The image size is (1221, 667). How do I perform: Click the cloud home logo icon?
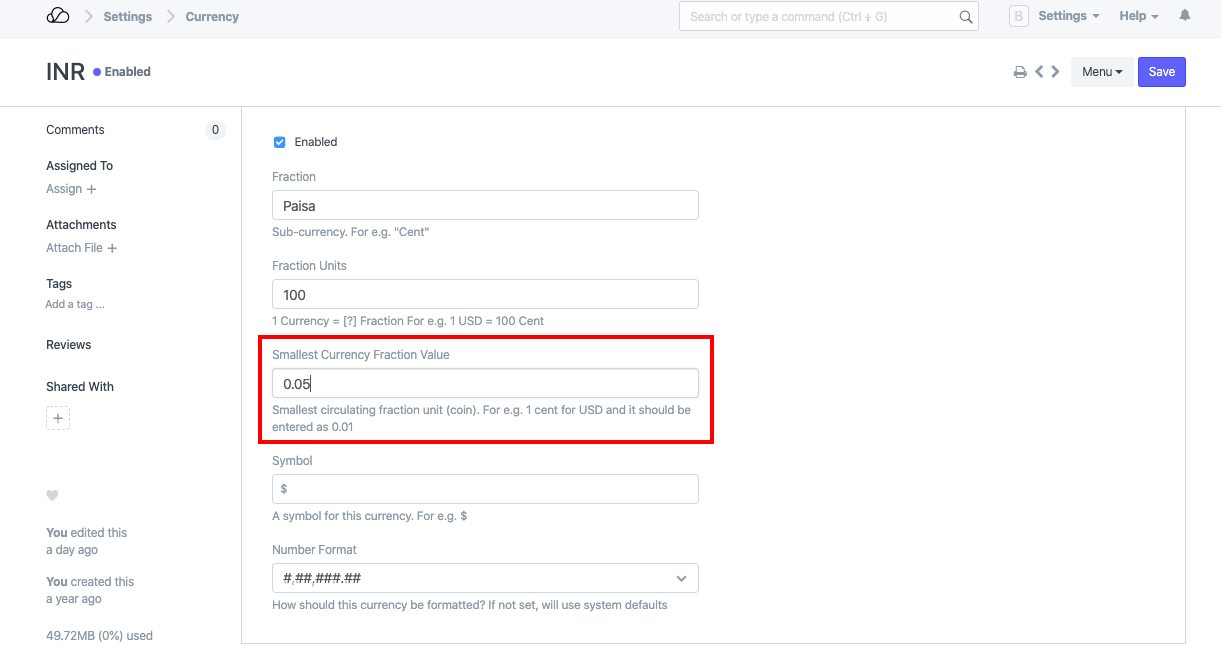coord(58,16)
